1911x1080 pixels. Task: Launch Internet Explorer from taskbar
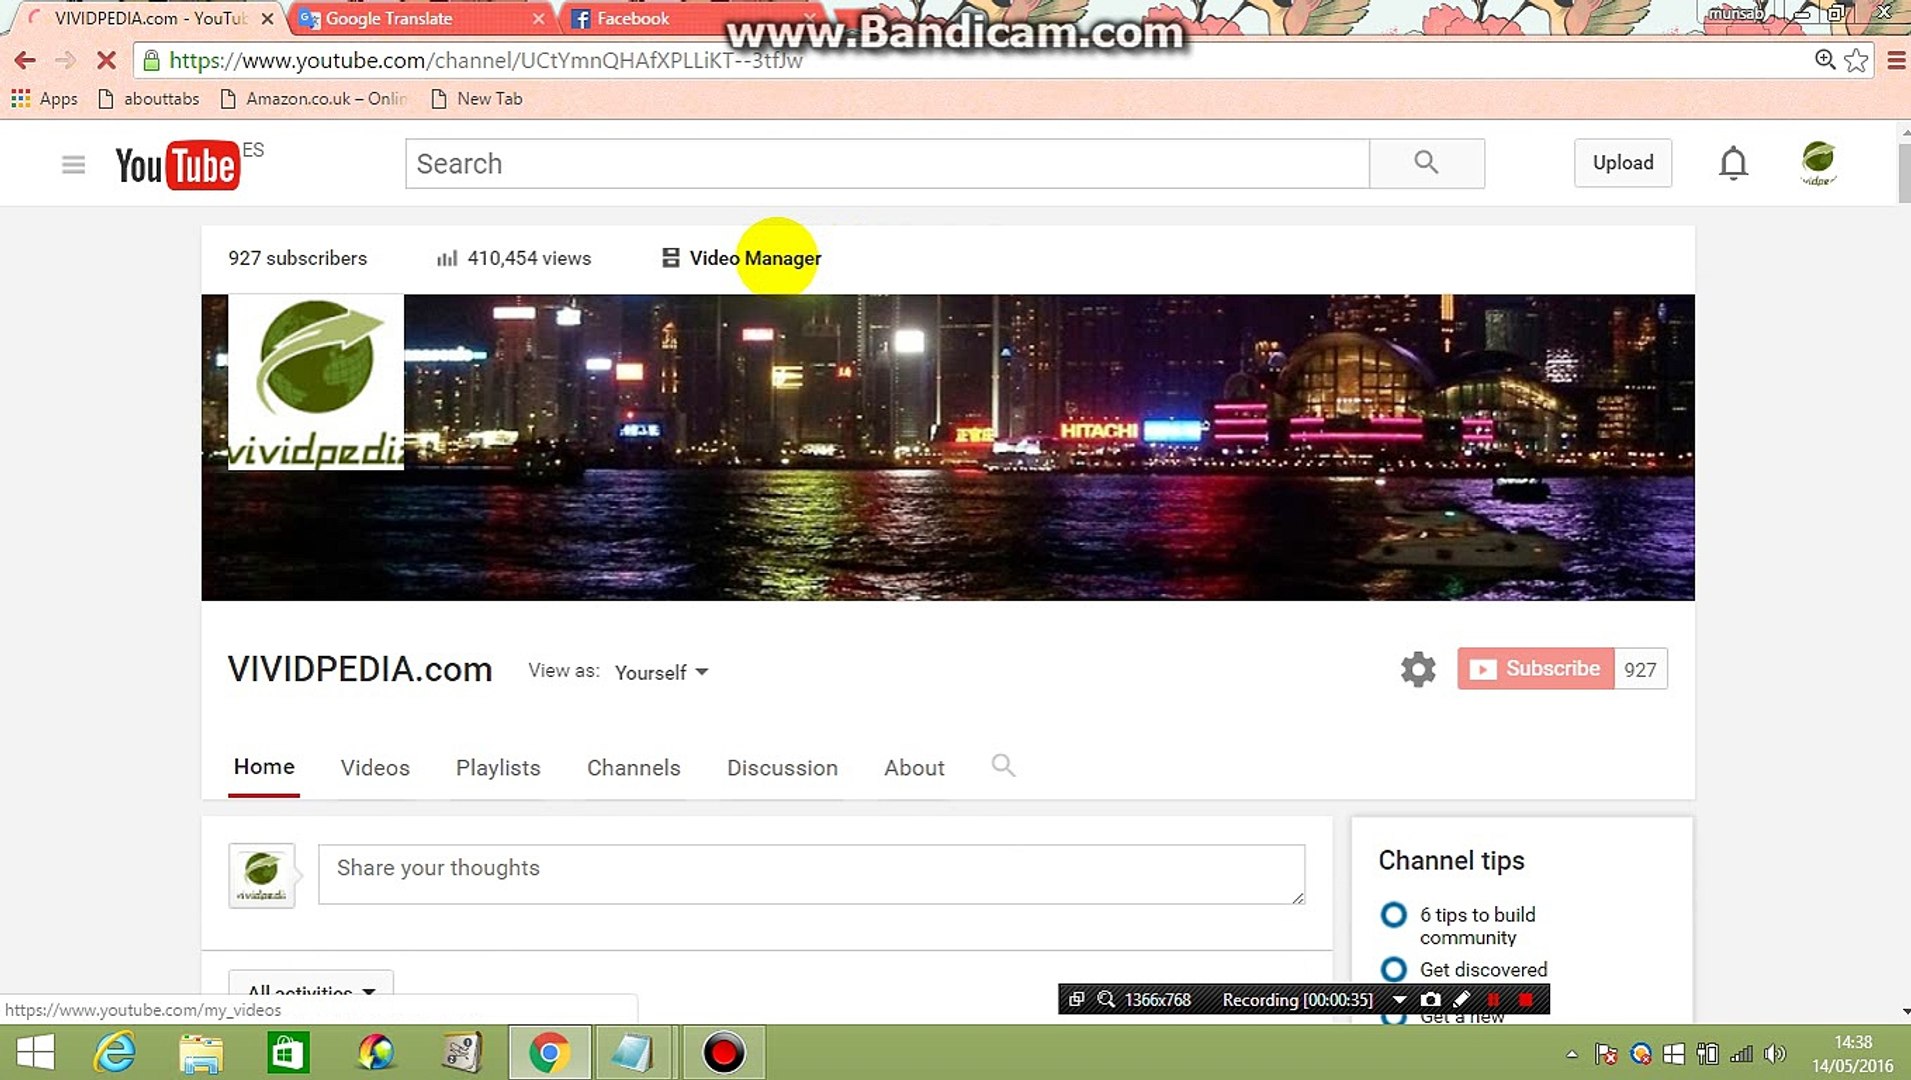115,1052
